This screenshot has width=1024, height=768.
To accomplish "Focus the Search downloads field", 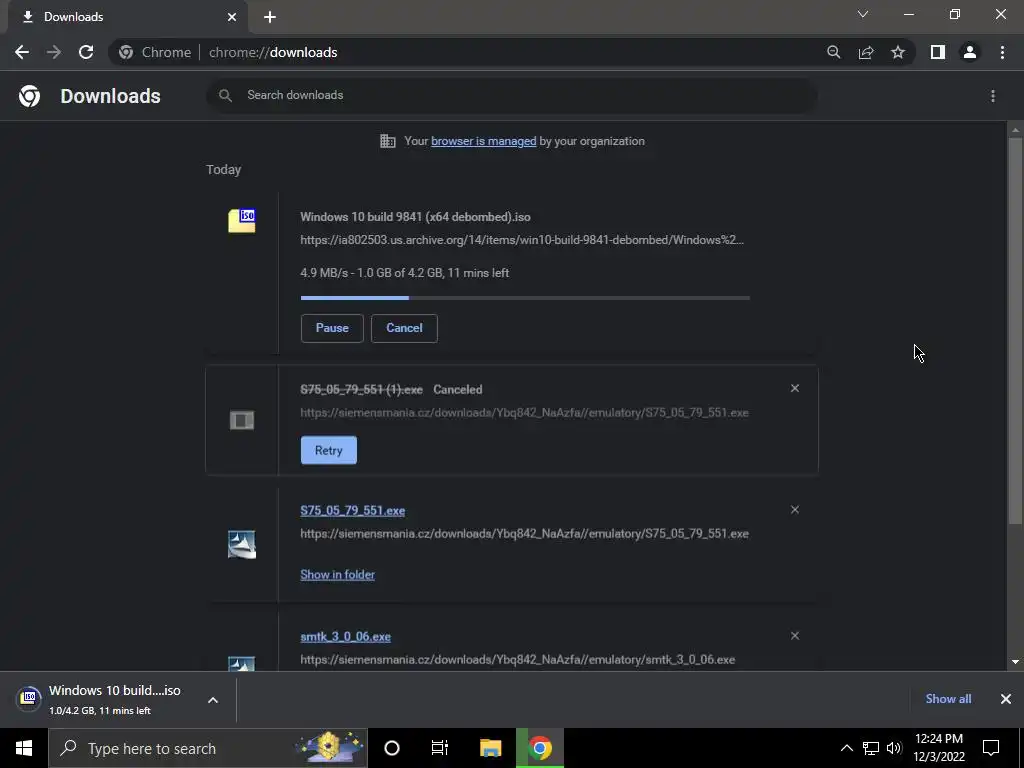I will point(511,95).
